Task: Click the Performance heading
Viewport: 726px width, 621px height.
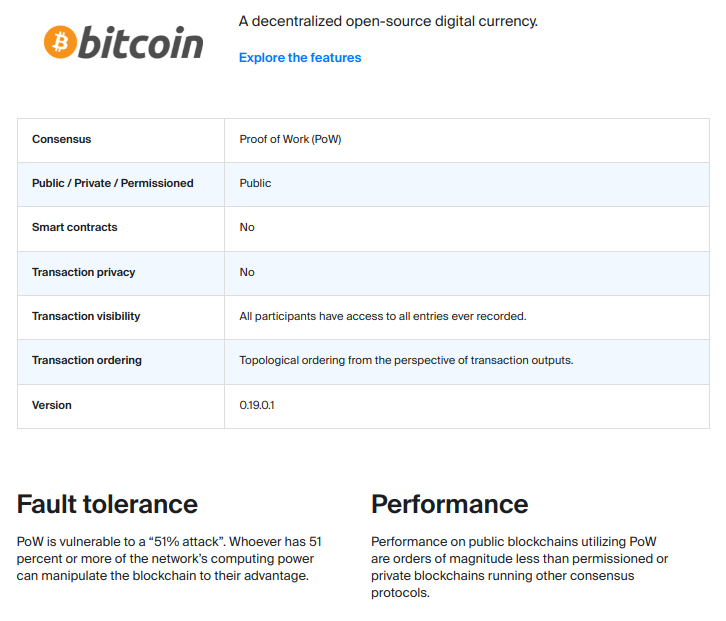Action: coord(449,503)
